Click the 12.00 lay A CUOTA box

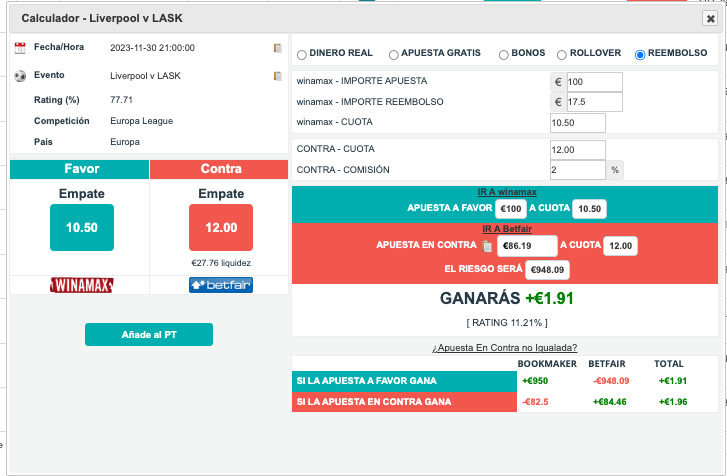(620, 246)
